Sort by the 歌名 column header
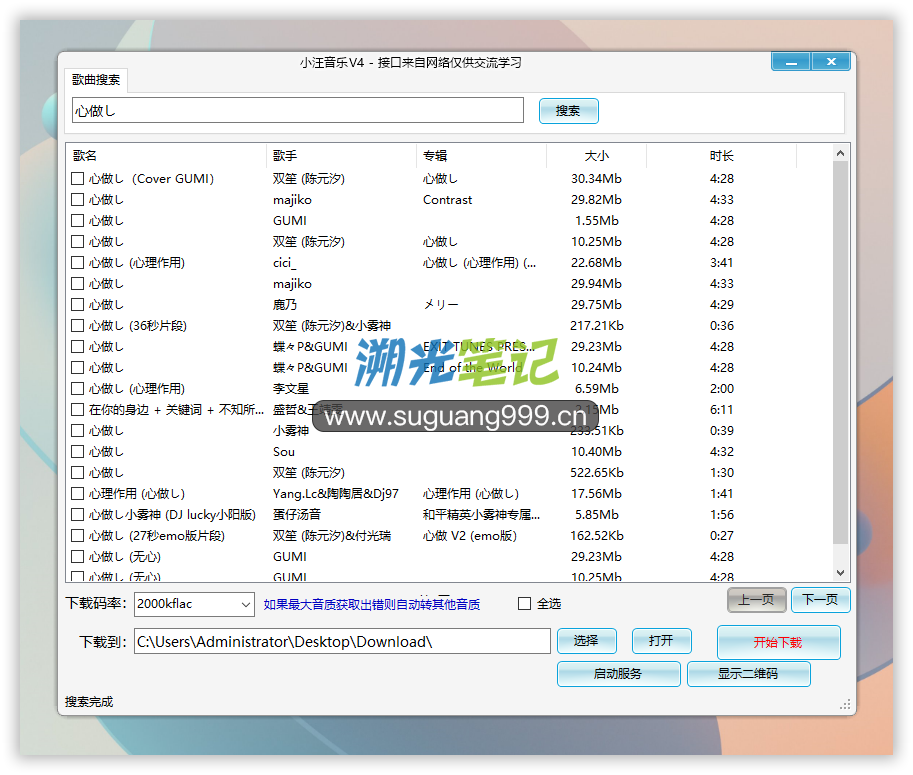This screenshot has height=775, width=913. coord(166,155)
